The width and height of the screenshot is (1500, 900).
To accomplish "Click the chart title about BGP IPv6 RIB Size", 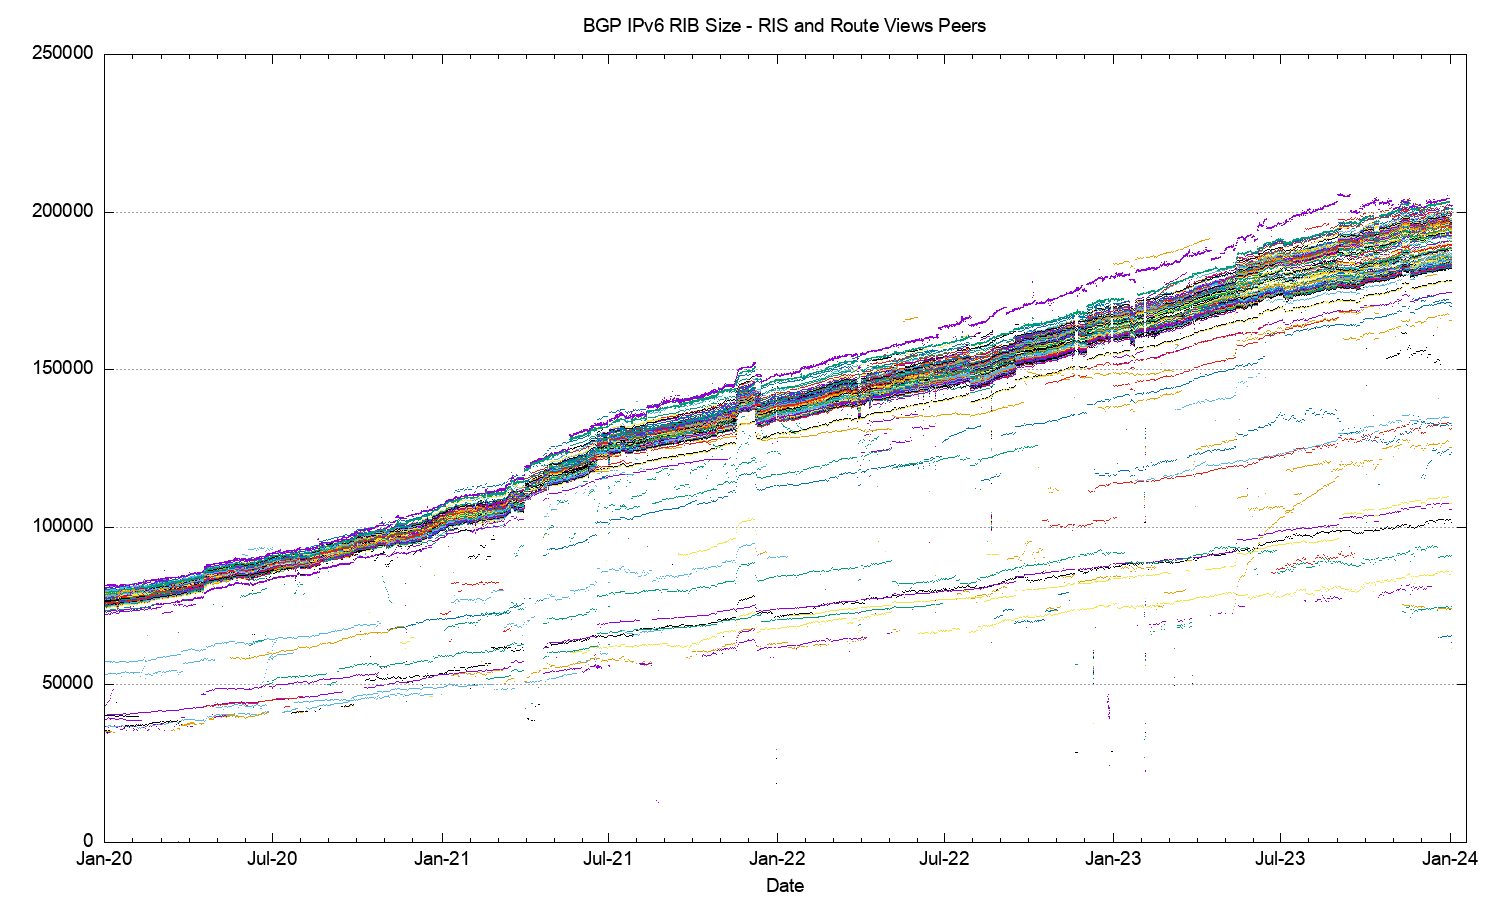I will [784, 26].
